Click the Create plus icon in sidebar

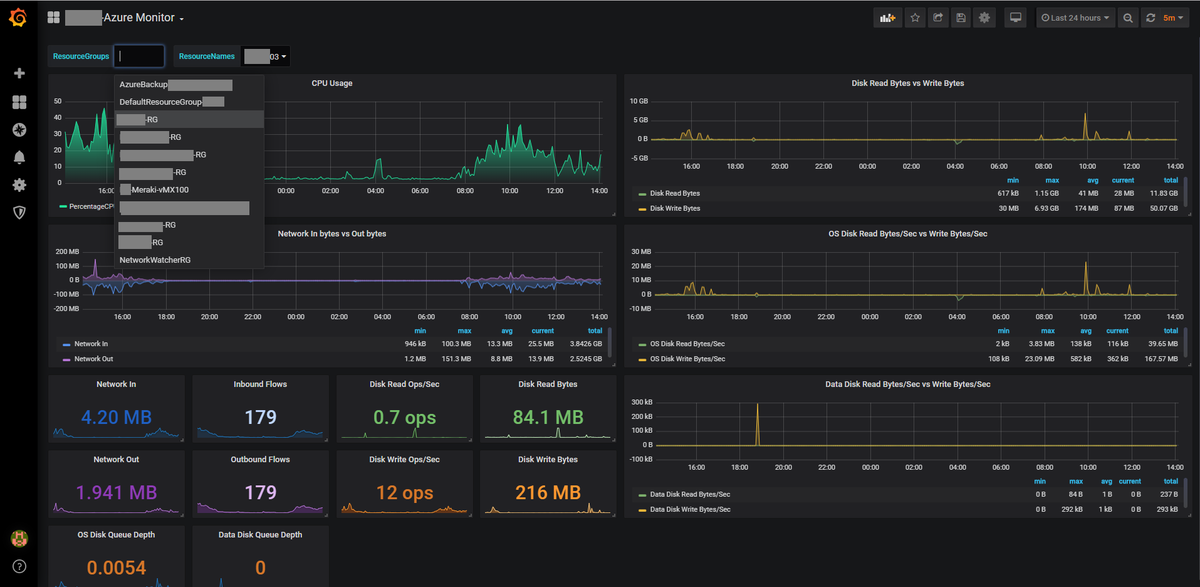(19, 74)
